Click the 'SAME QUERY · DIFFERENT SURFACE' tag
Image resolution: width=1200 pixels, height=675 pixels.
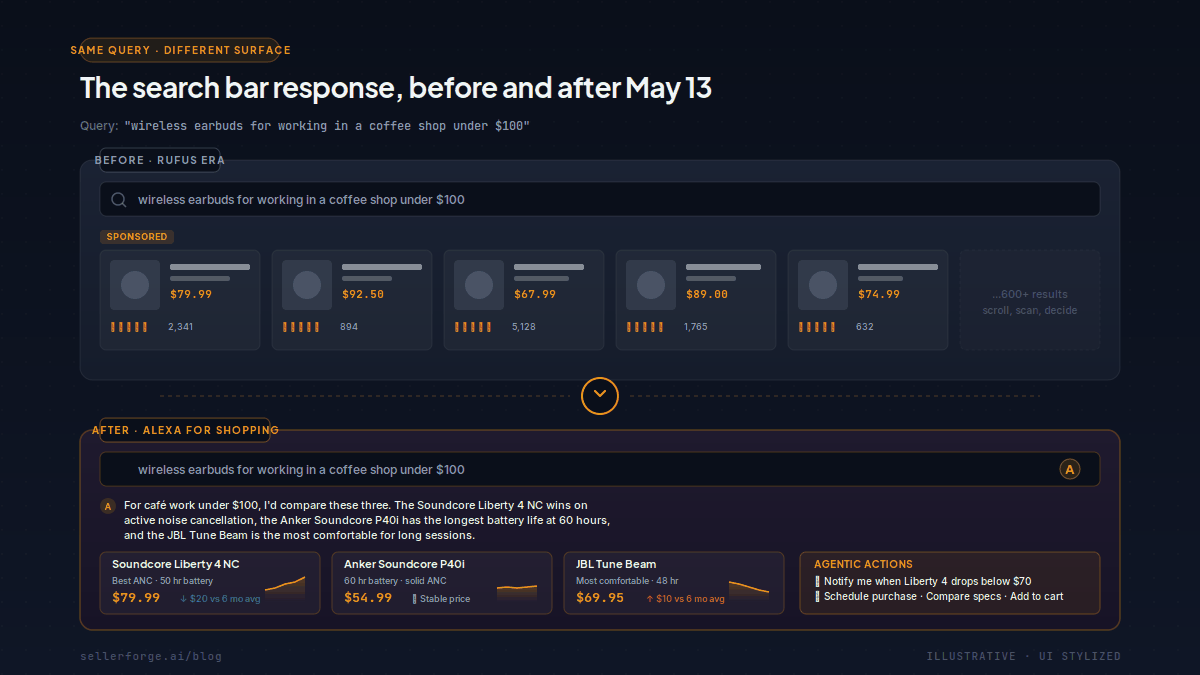pos(181,50)
